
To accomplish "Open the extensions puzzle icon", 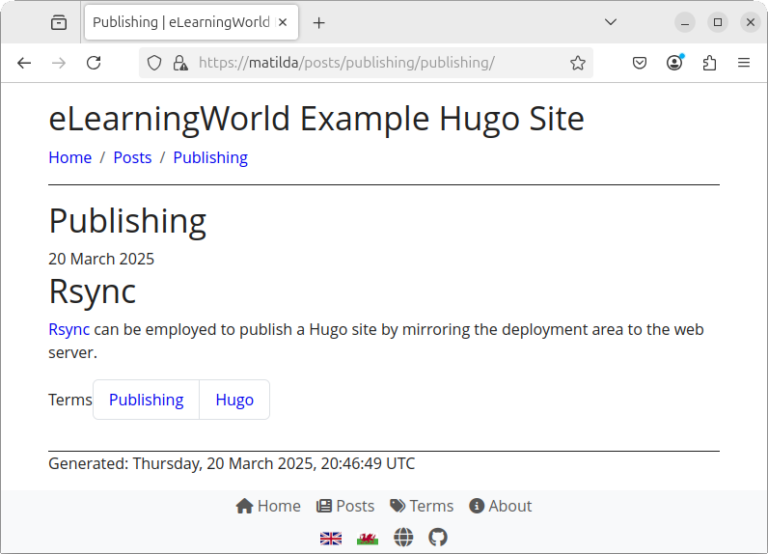I will (x=709, y=63).
